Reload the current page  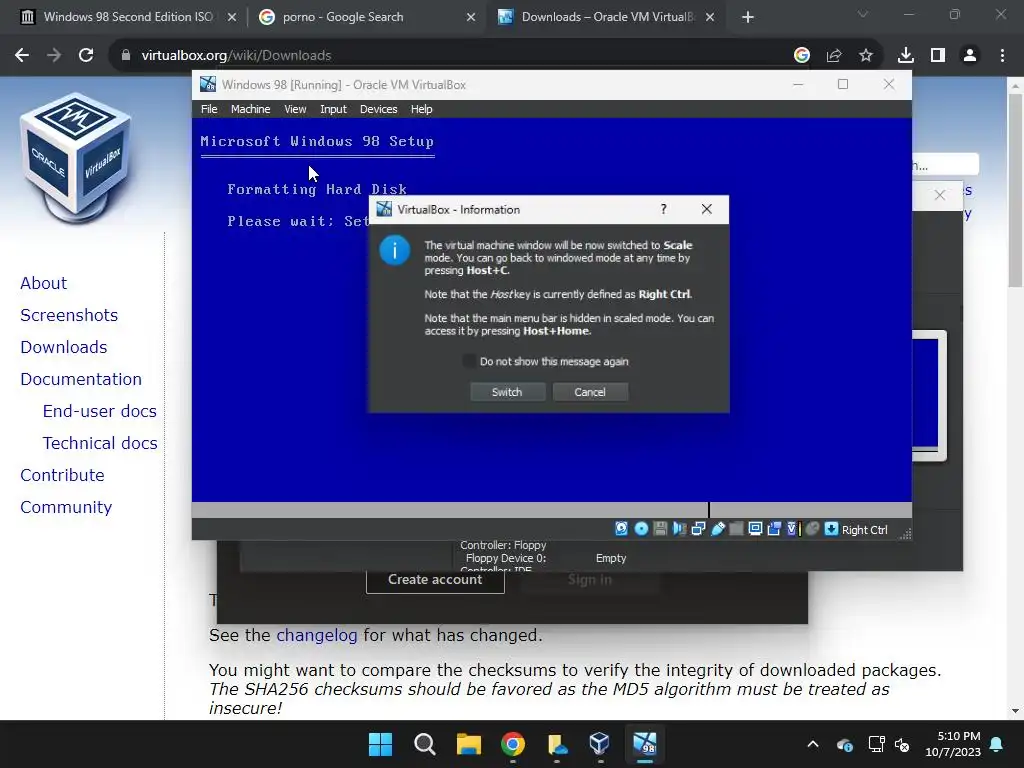86,56
